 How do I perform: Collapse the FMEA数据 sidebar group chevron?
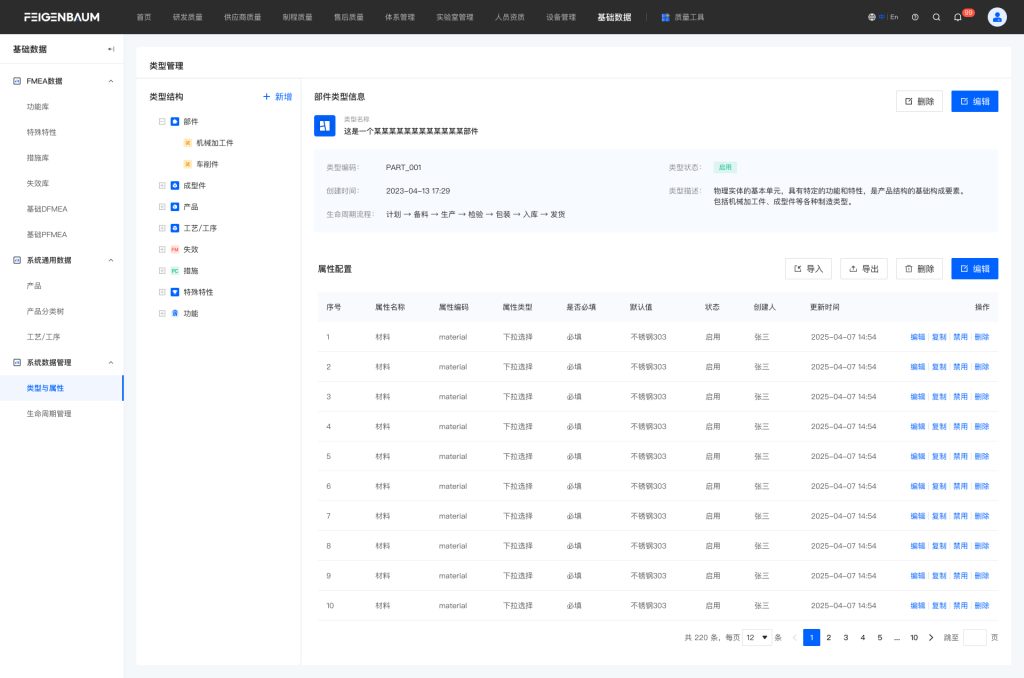click(111, 82)
